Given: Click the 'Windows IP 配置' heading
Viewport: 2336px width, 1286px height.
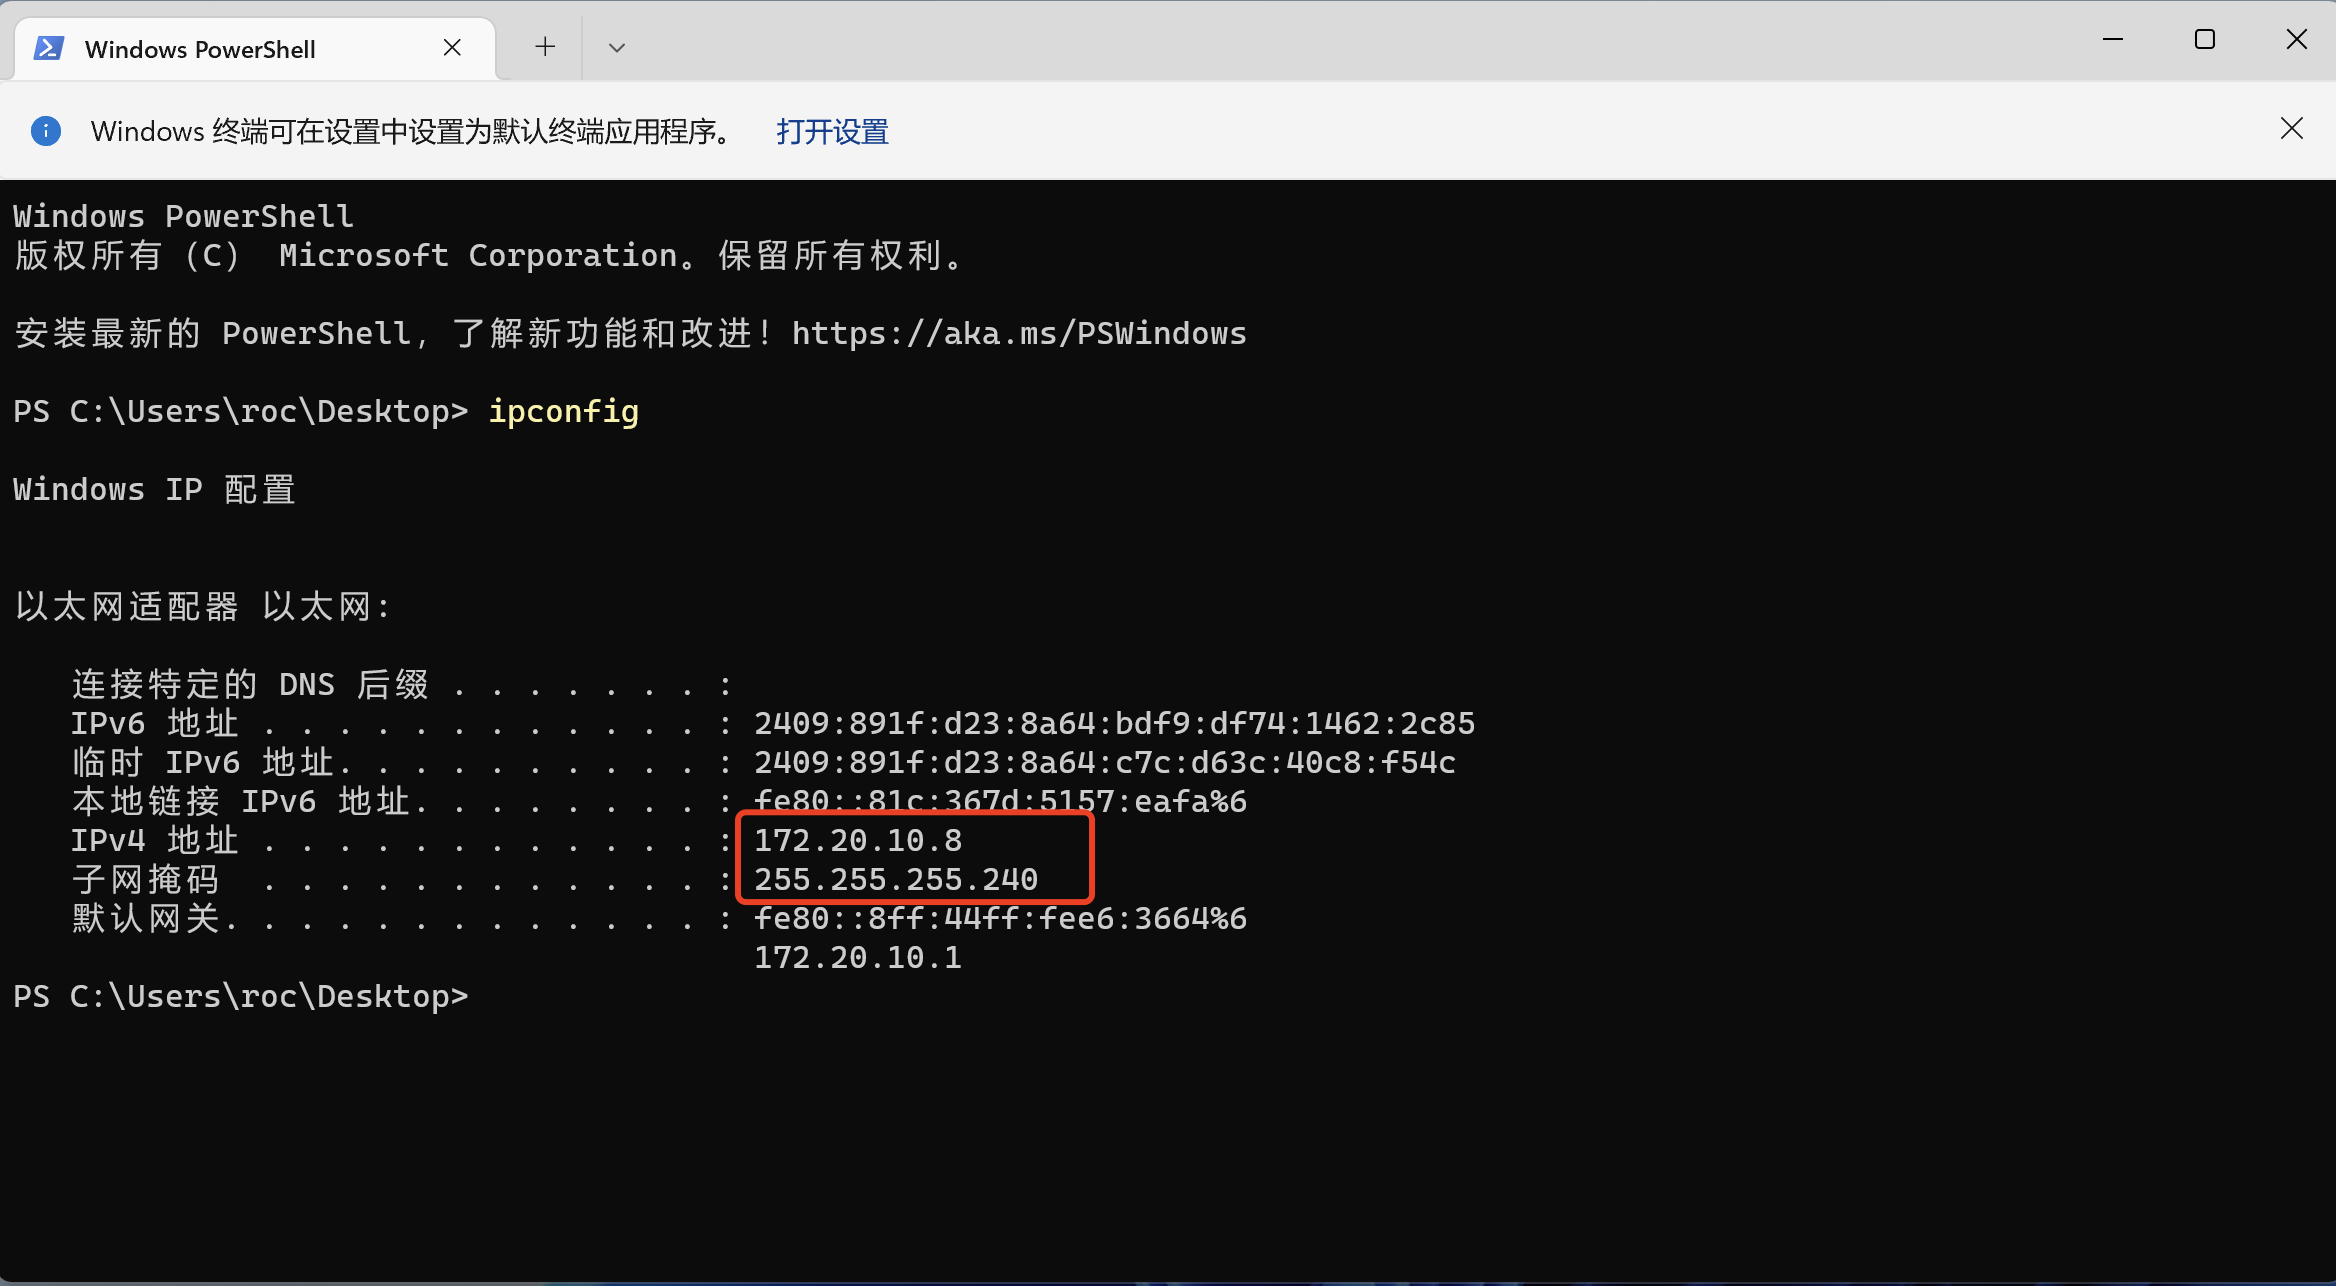Looking at the screenshot, I should (154, 489).
